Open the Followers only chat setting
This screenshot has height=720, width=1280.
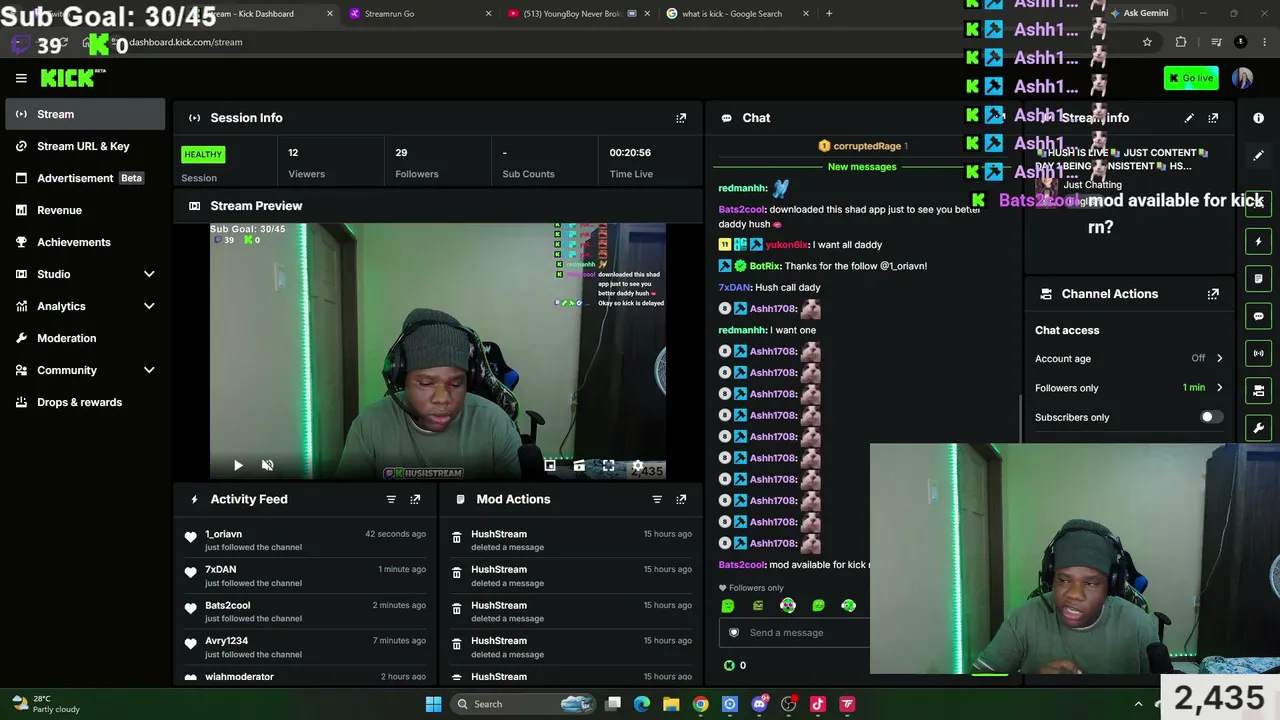(x=1129, y=388)
